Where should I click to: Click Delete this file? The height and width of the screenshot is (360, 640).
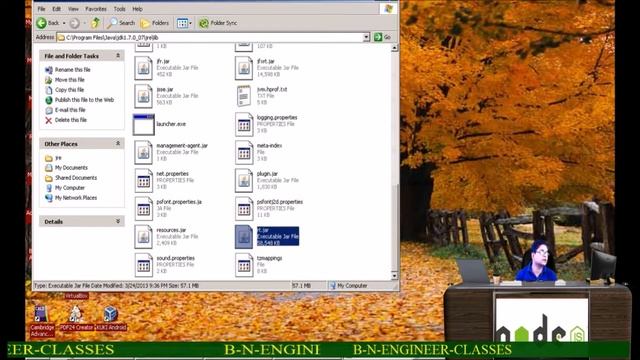click(71, 120)
